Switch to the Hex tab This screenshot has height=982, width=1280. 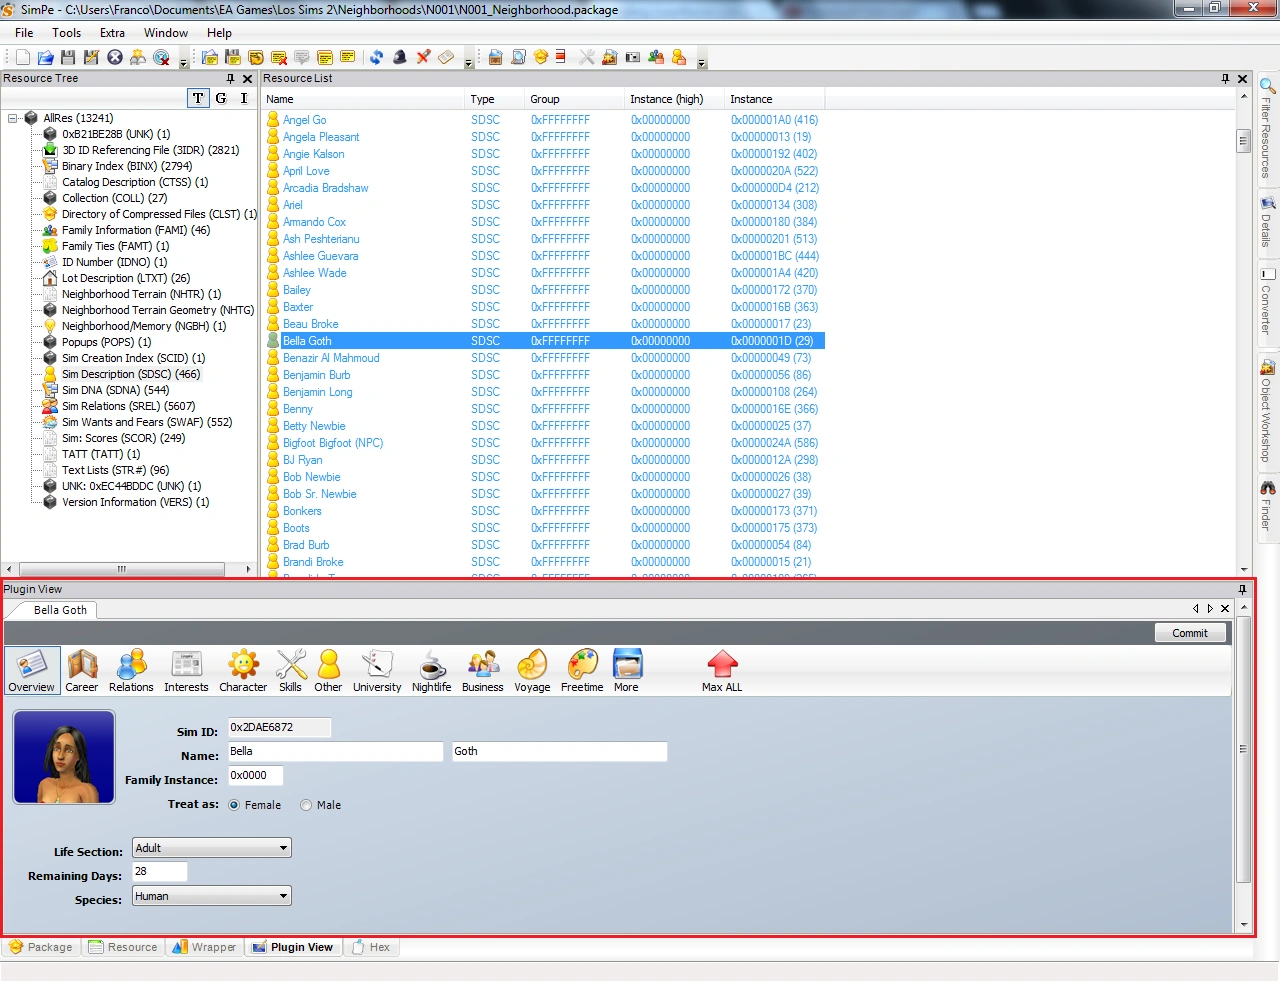click(371, 947)
